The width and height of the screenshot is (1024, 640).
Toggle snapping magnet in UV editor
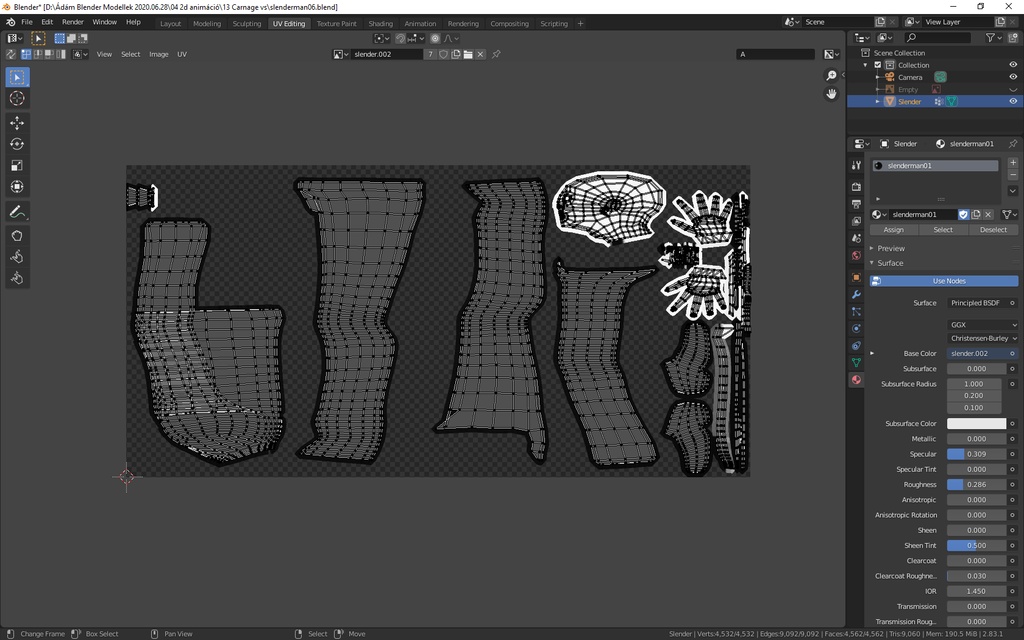coord(400,39)
